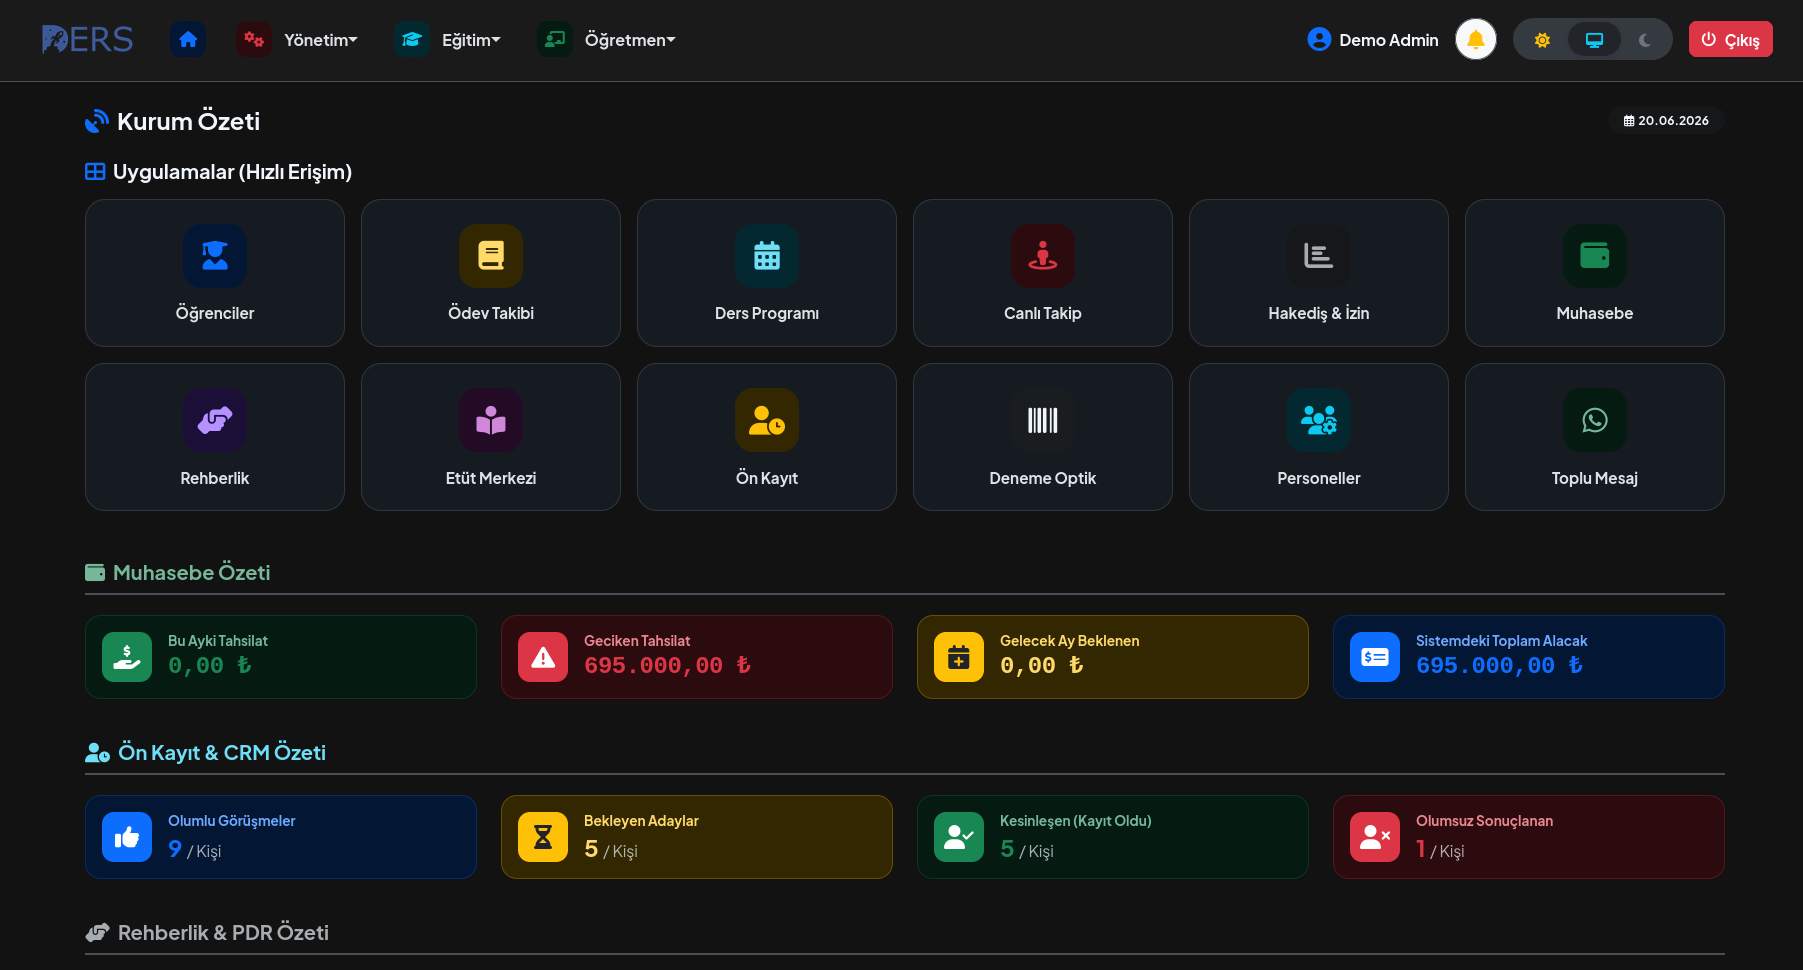This screenshot has height=970, width=1803.
Task: Click the Öğrenciler card label
Action: [215, 313]
